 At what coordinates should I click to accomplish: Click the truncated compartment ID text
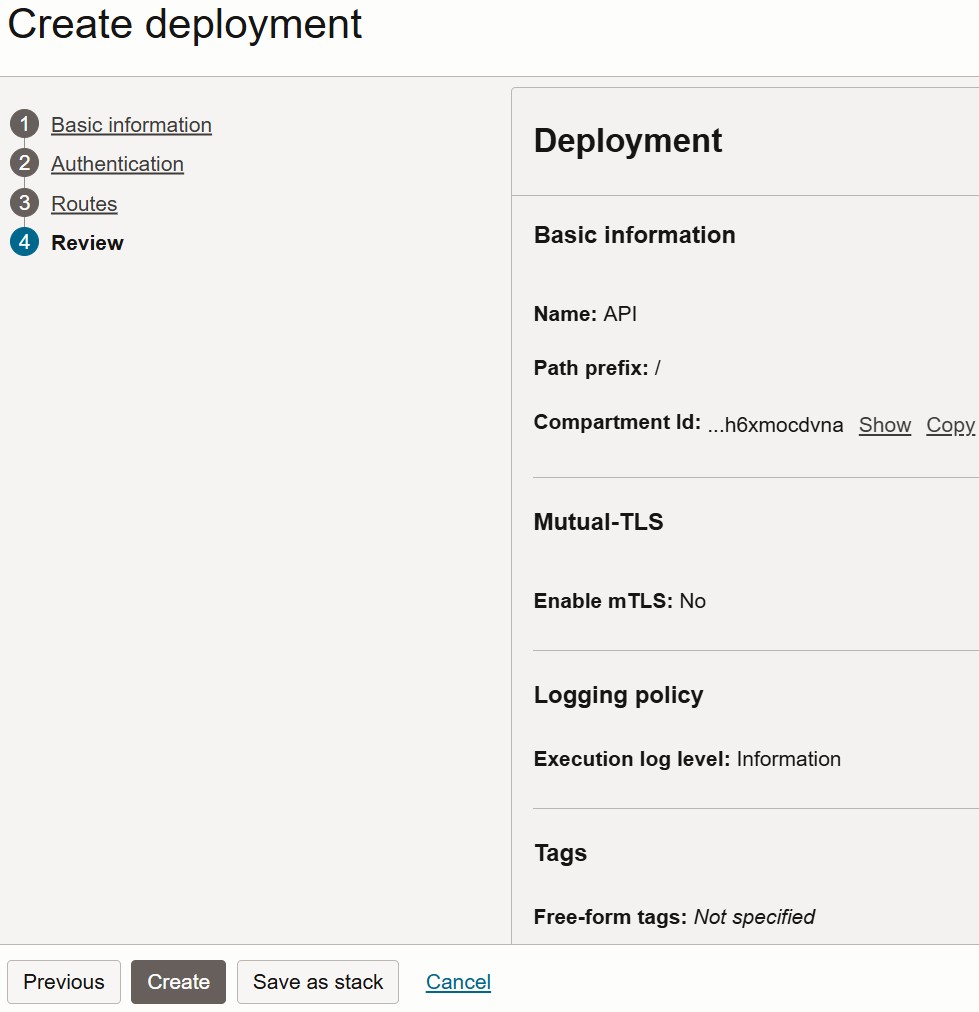pyautogui.click(x=775, y=425)
